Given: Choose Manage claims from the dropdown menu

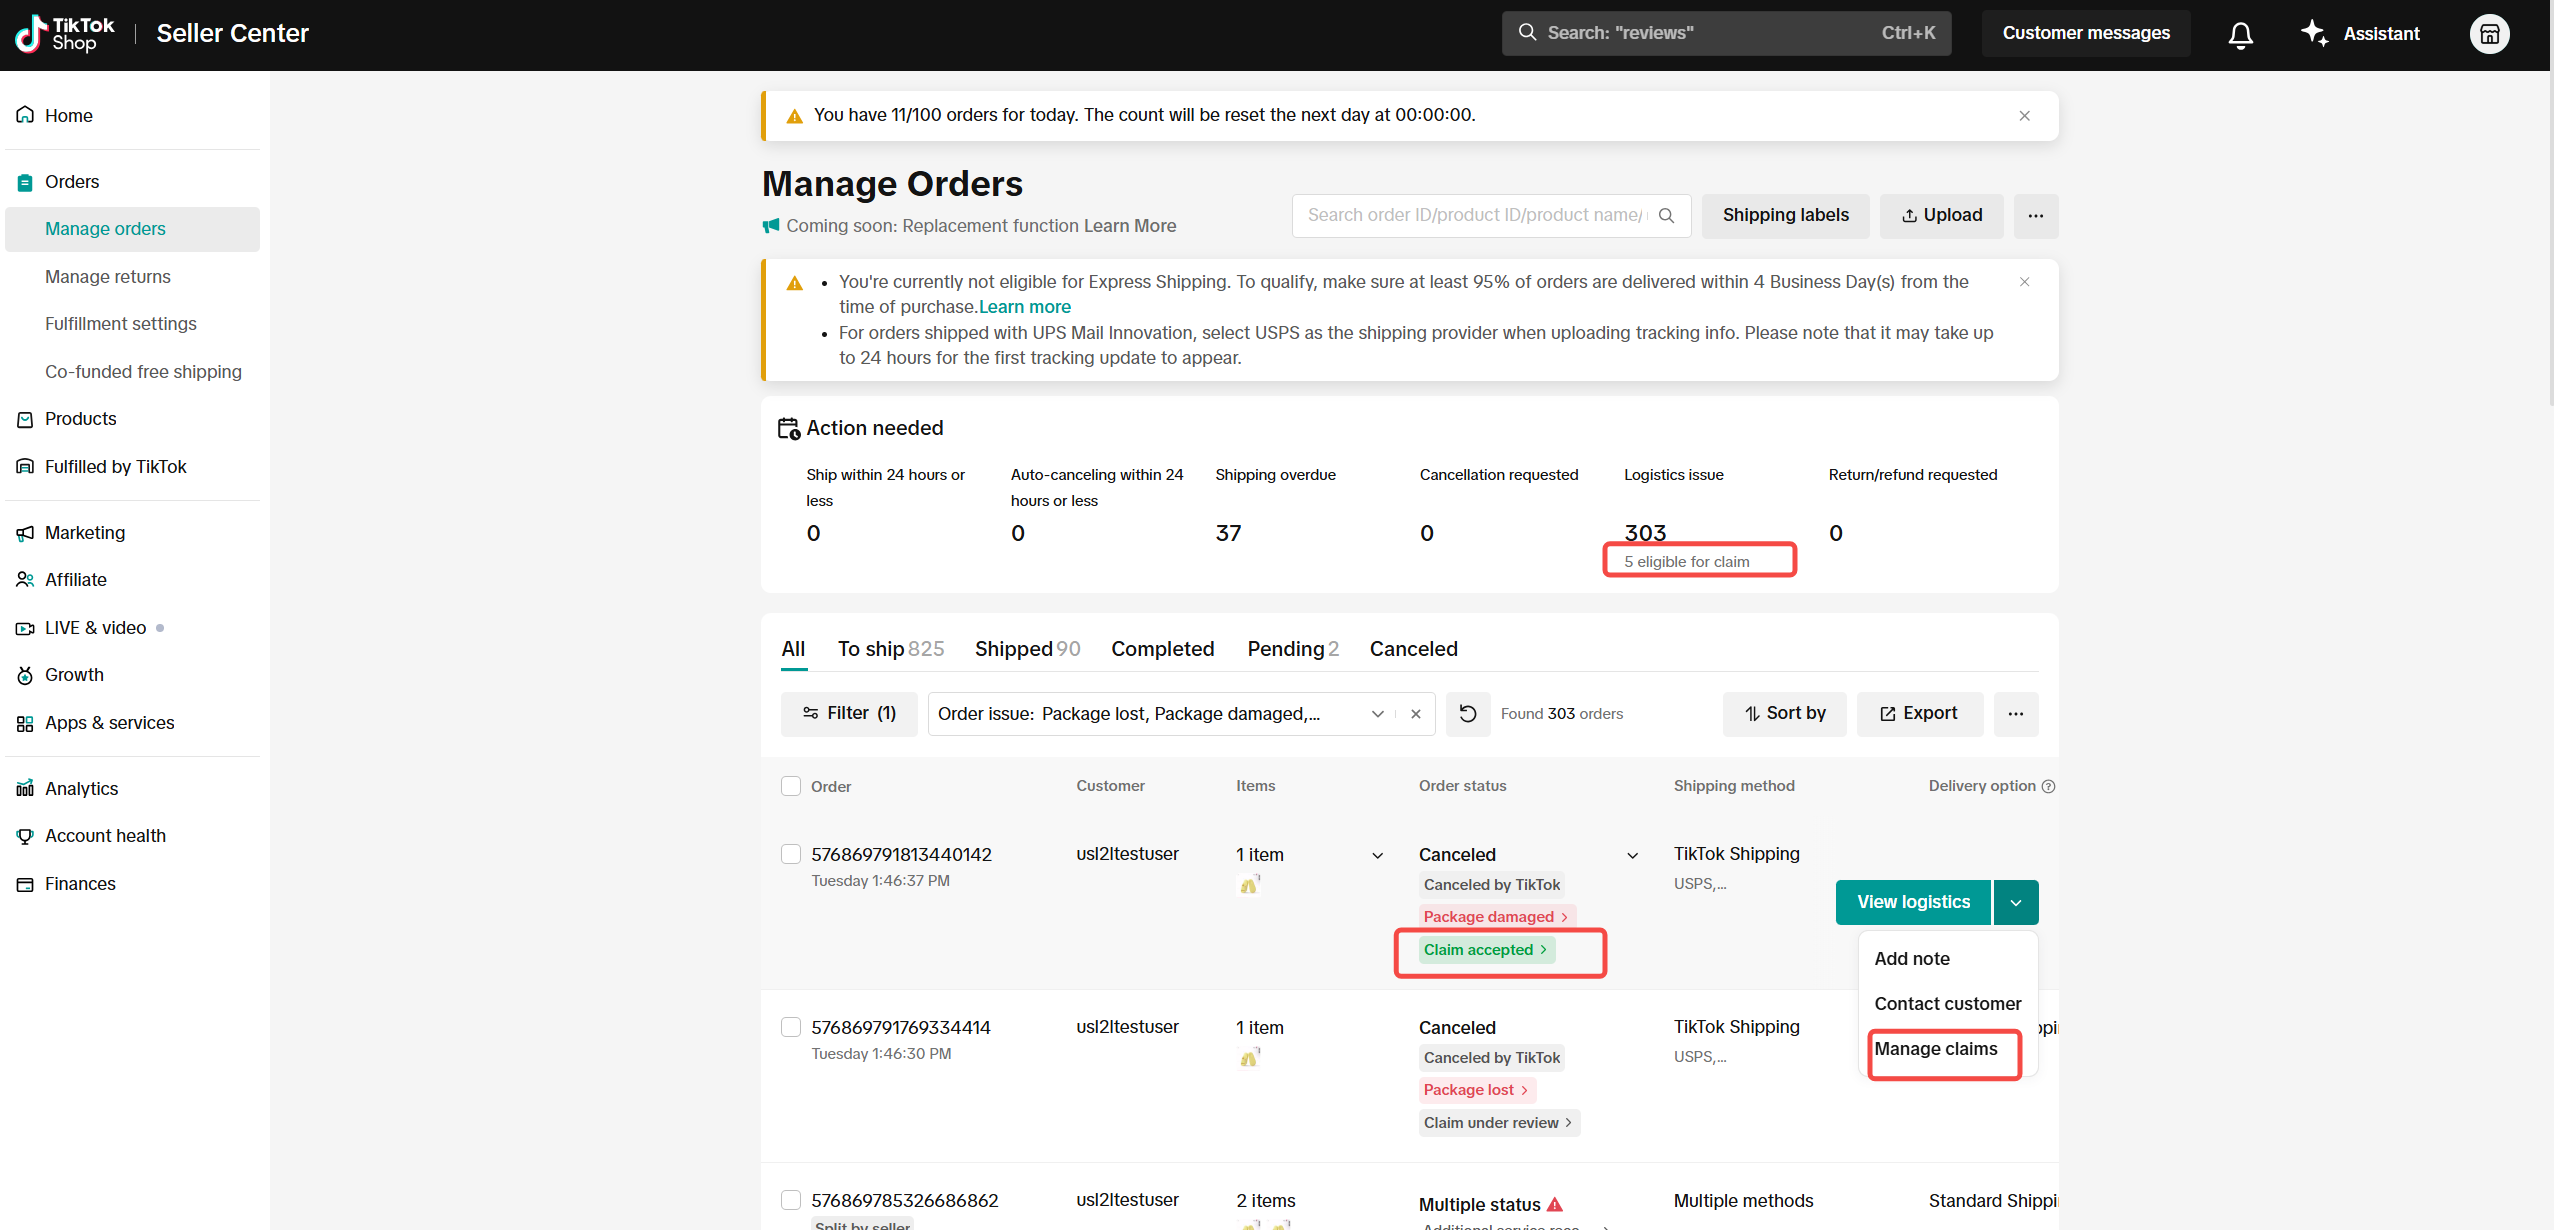Looking at the screenshot, I should tap(1935, 1049).
